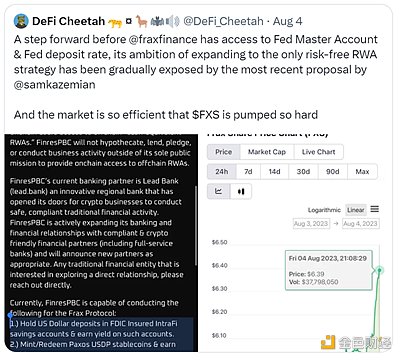This screenshot has width=402, height=360.
Task: Open the Aug 4, 2023 end date field
Action: tap(360, 223)
